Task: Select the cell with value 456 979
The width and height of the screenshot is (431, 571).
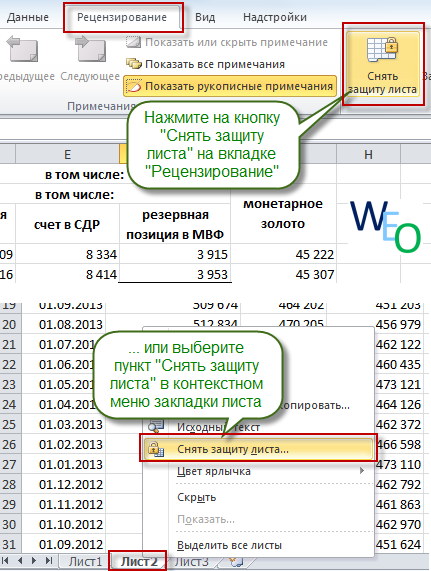Action: 398,324
